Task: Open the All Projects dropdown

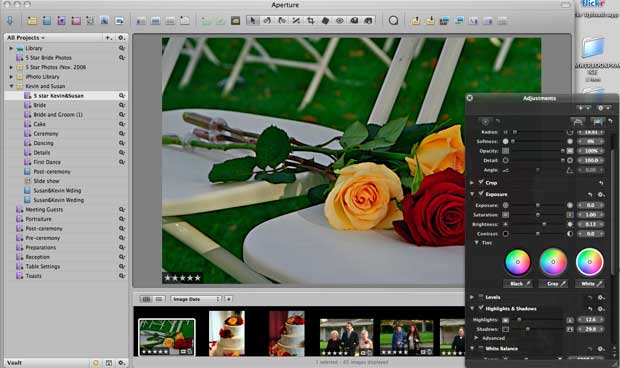Action: (x=26, y=38)
